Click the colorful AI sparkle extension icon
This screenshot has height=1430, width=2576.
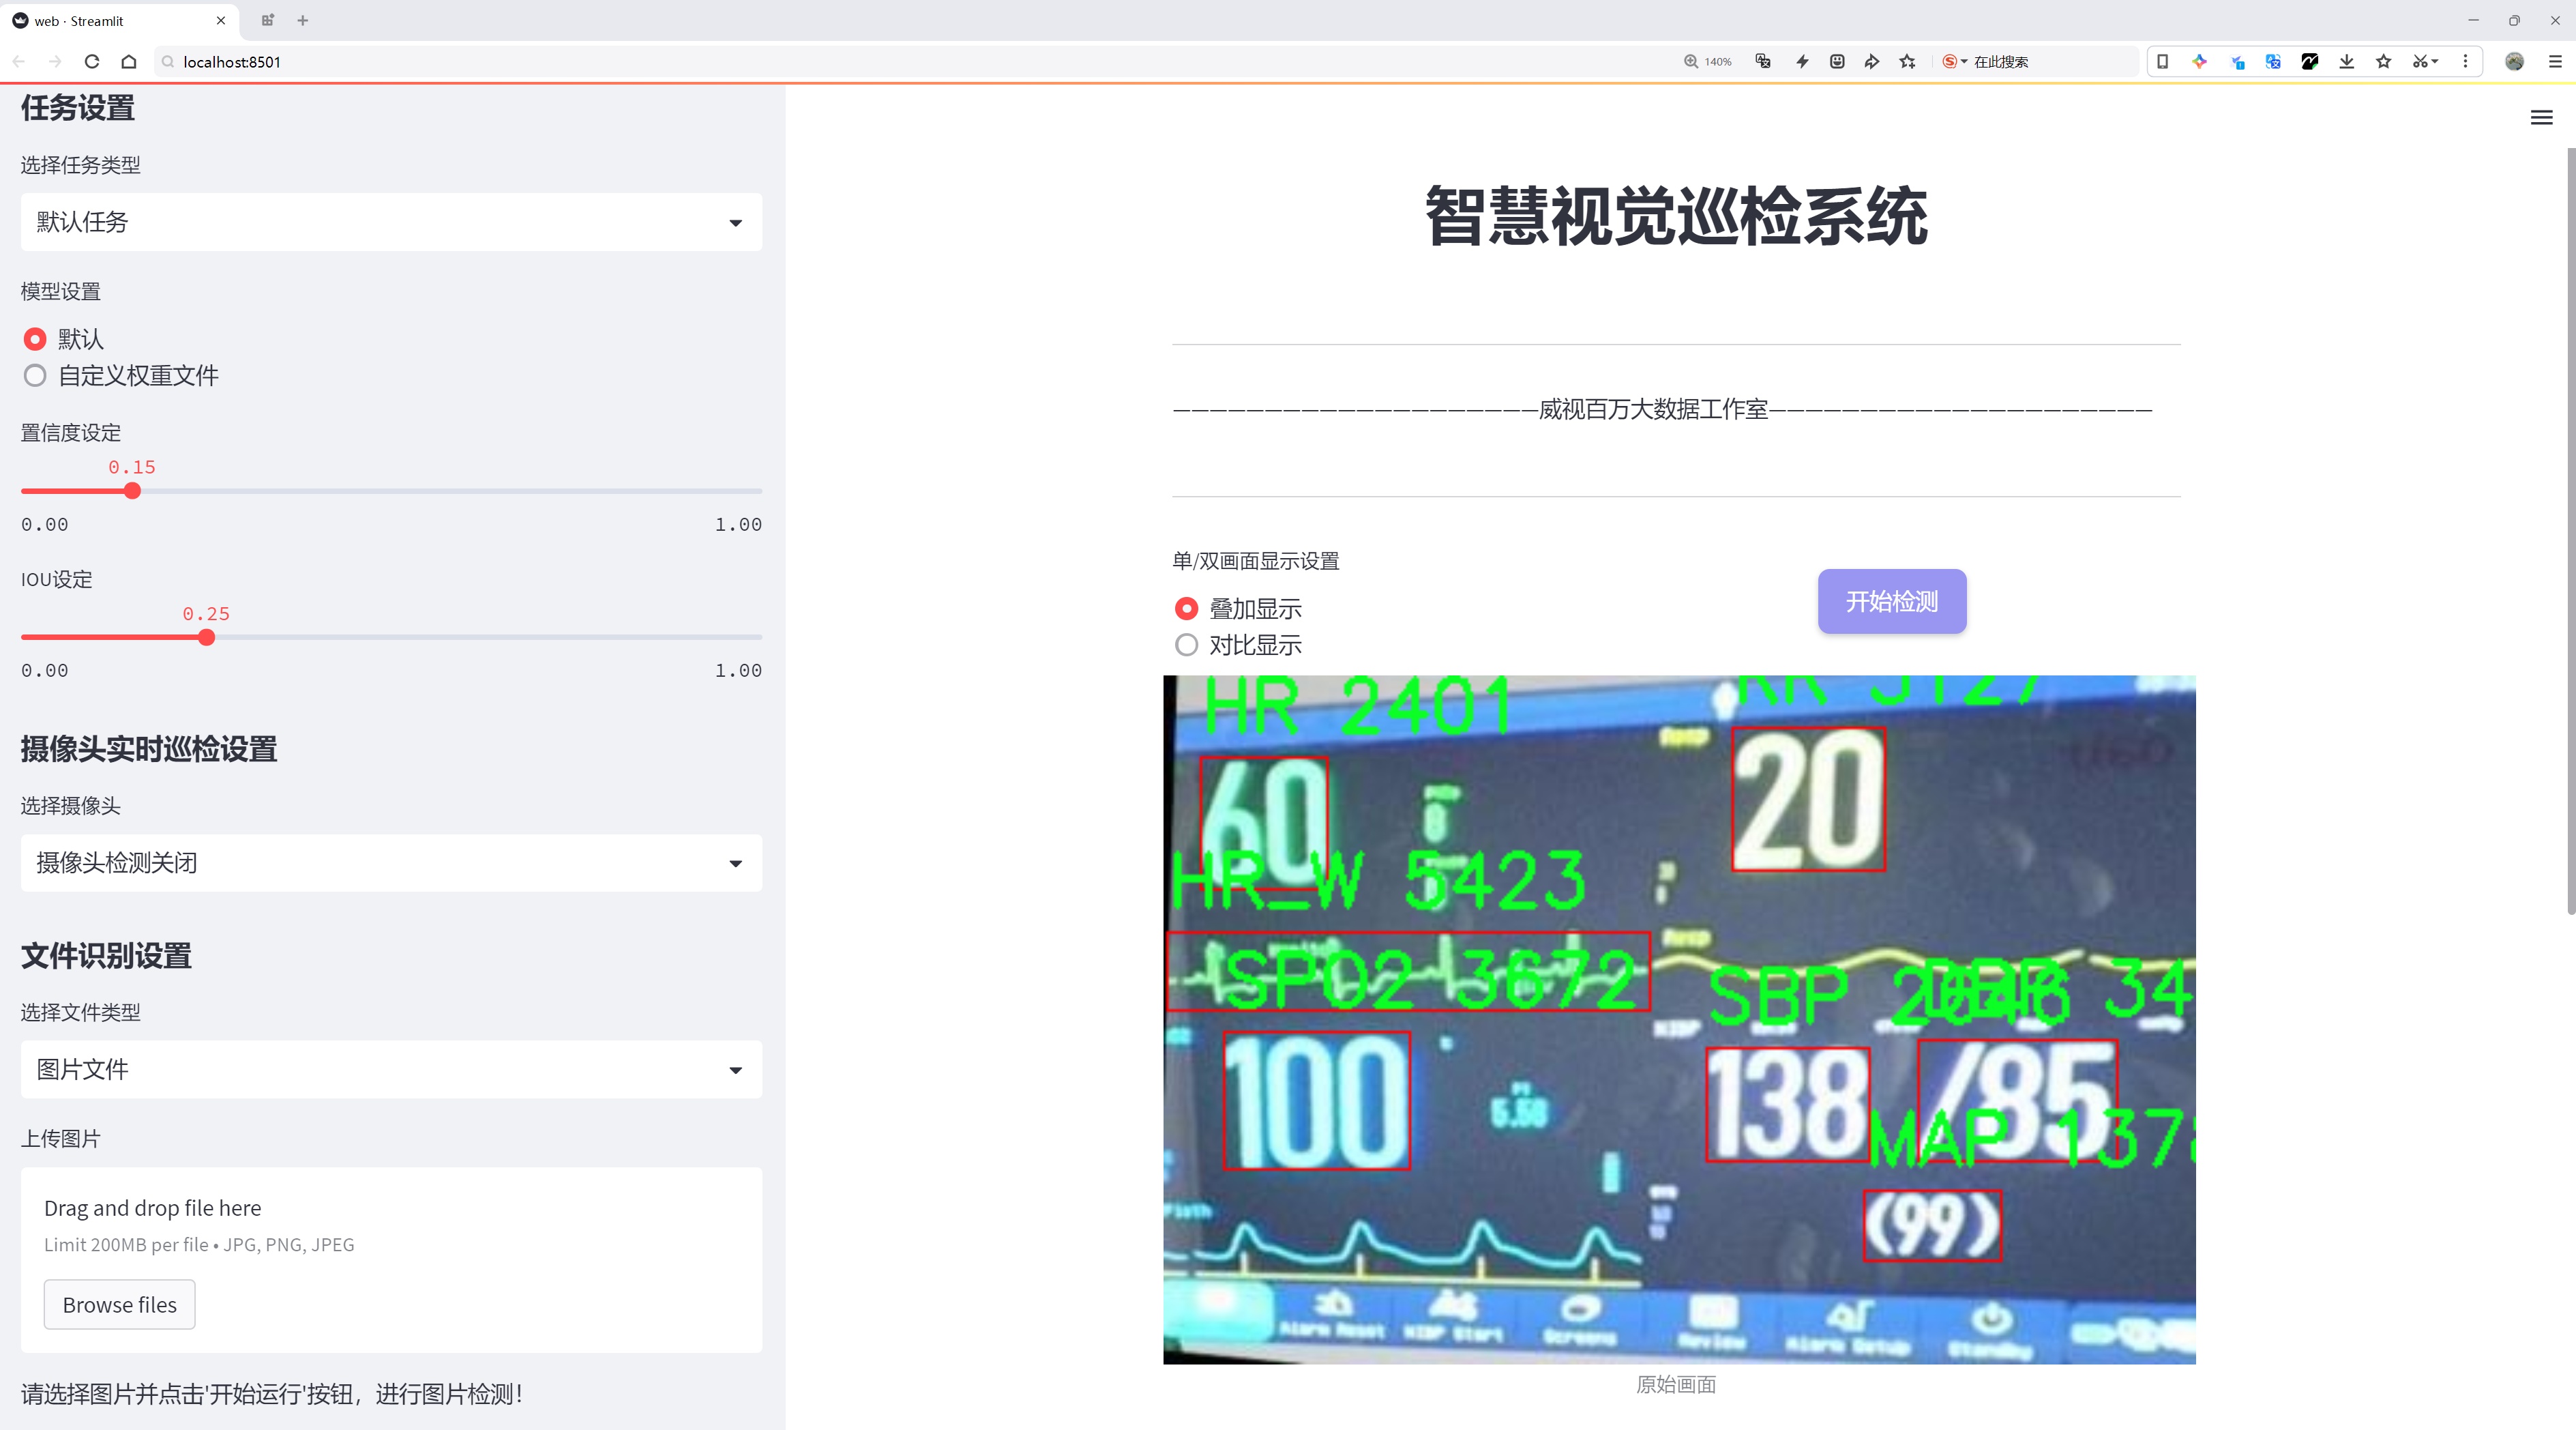coord(2199,62)
